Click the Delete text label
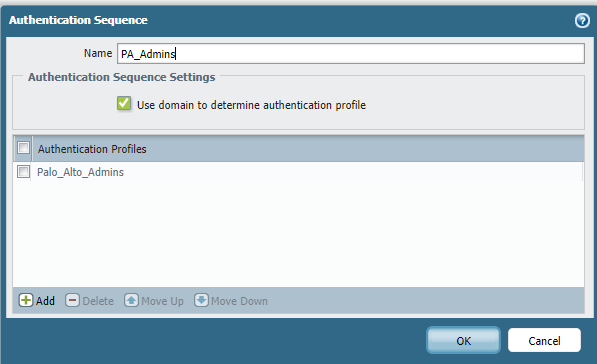597x364 pixels. [98, 301]
